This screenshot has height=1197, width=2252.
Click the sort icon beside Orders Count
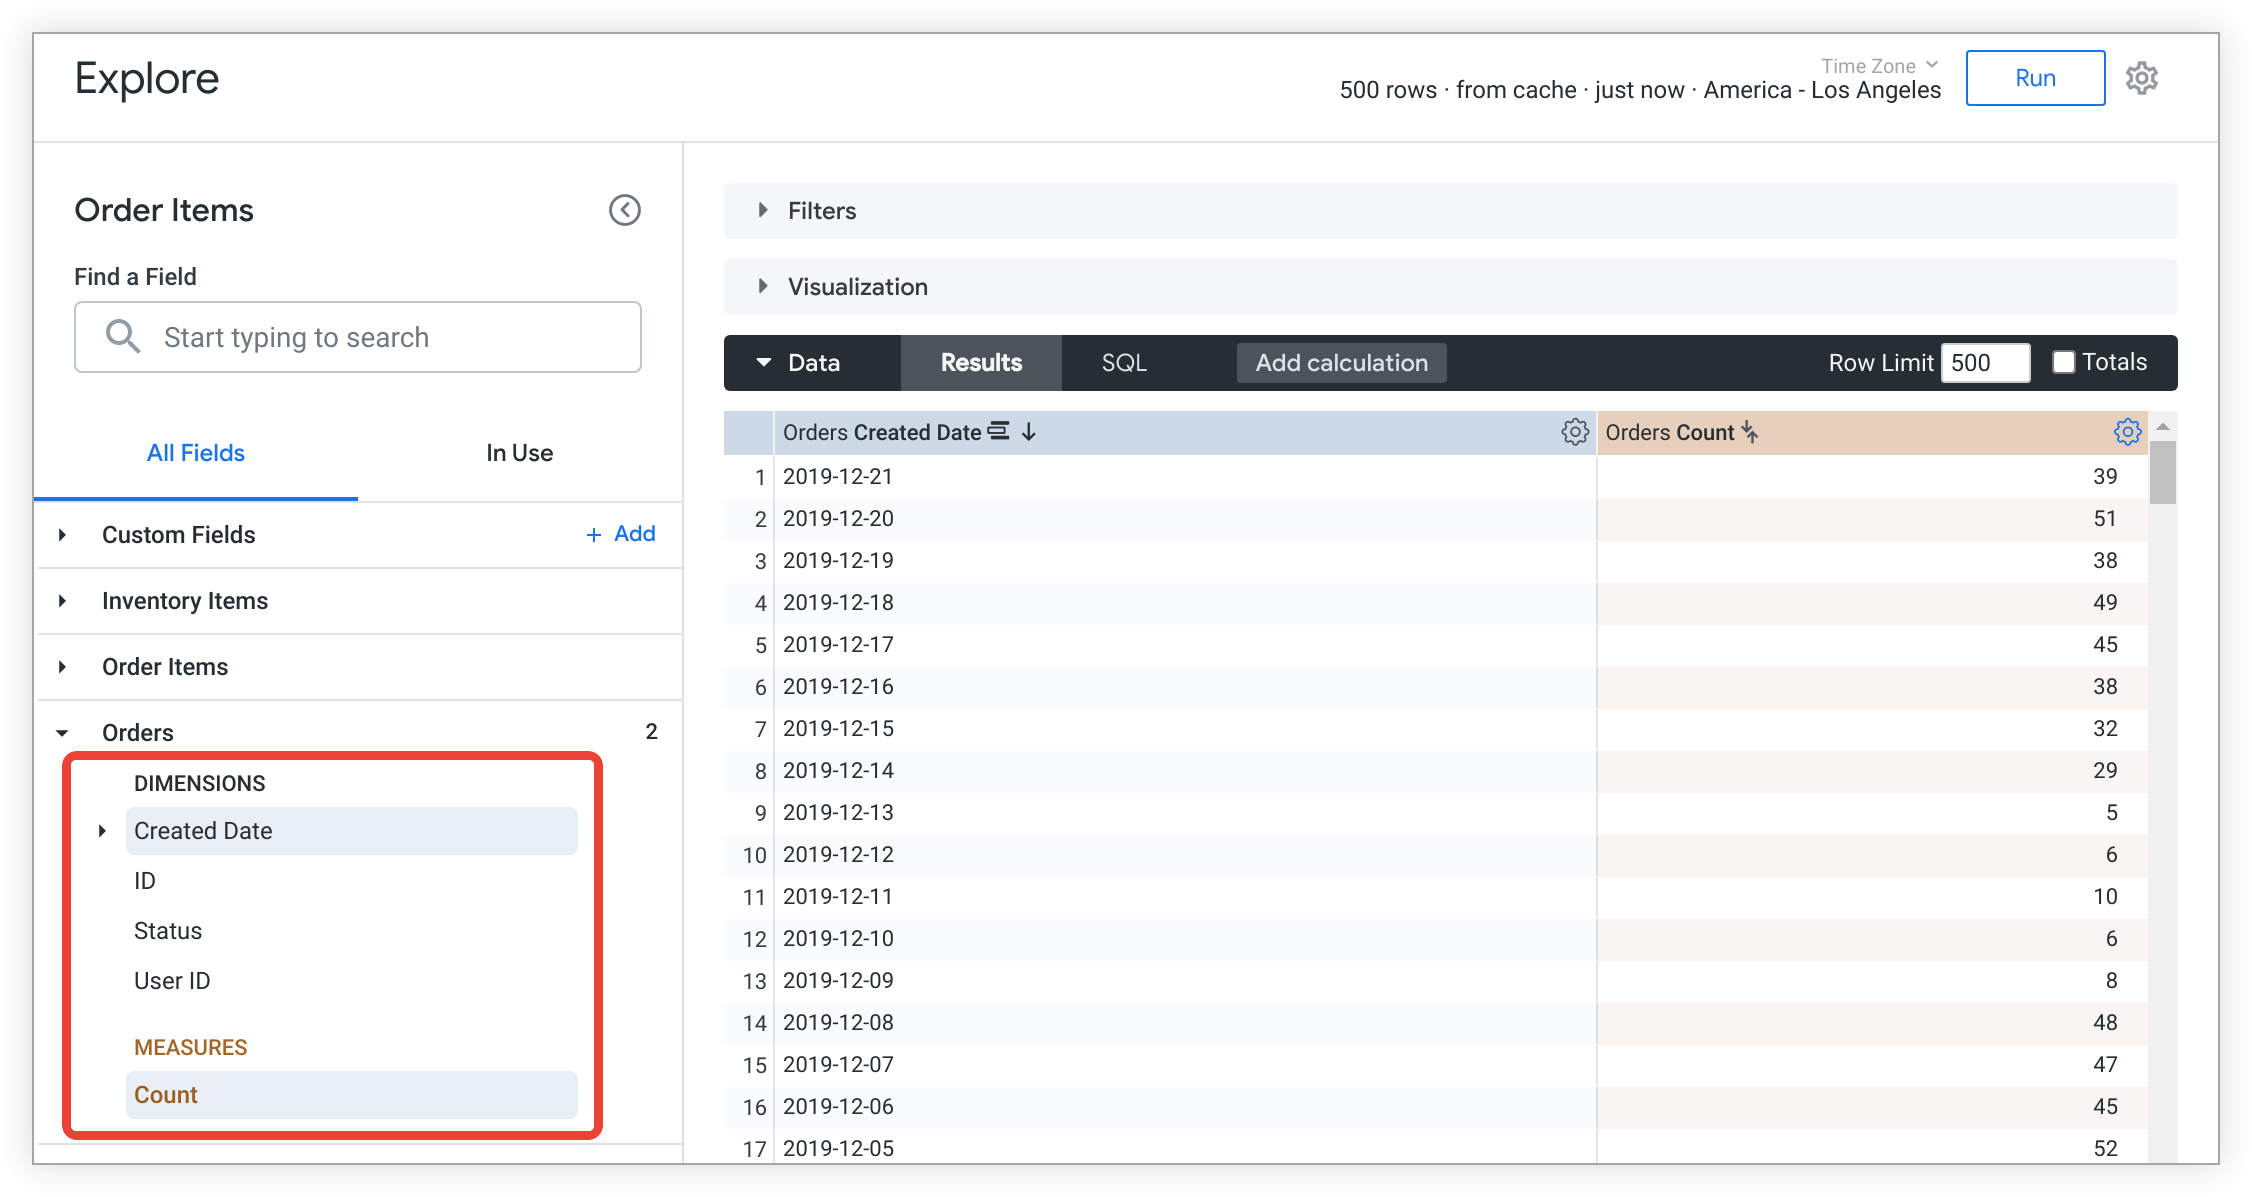point(1750,432)
